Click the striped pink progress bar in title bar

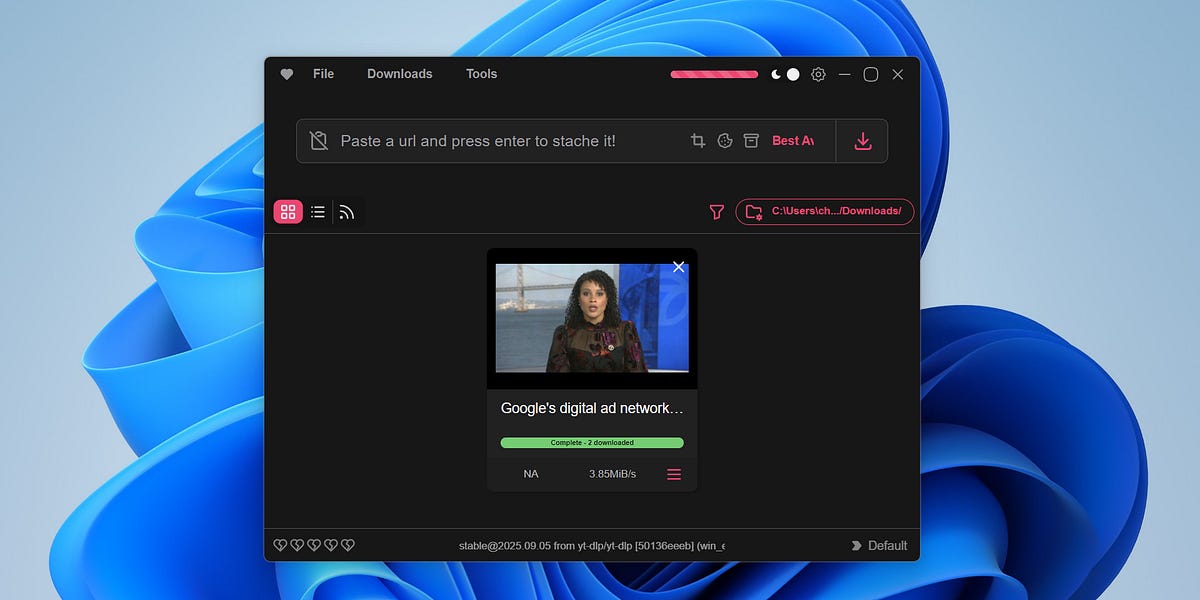pyautogui.click(x=714, y=74)
